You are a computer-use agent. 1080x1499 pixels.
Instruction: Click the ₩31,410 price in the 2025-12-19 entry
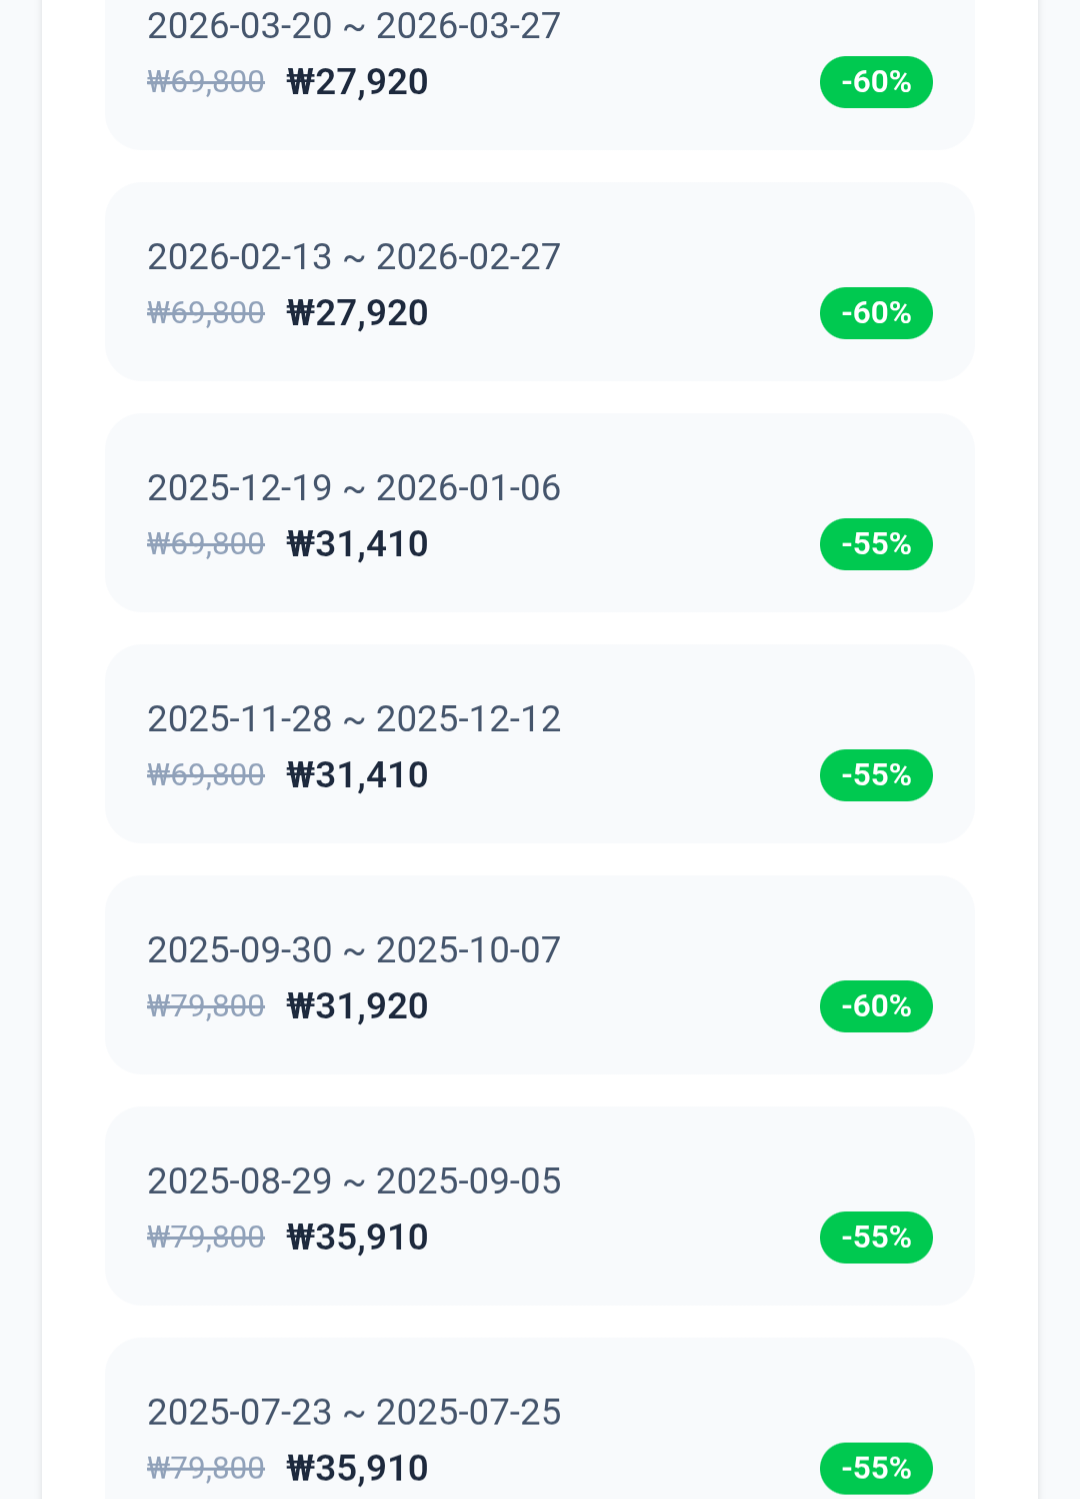coord(357,544)
